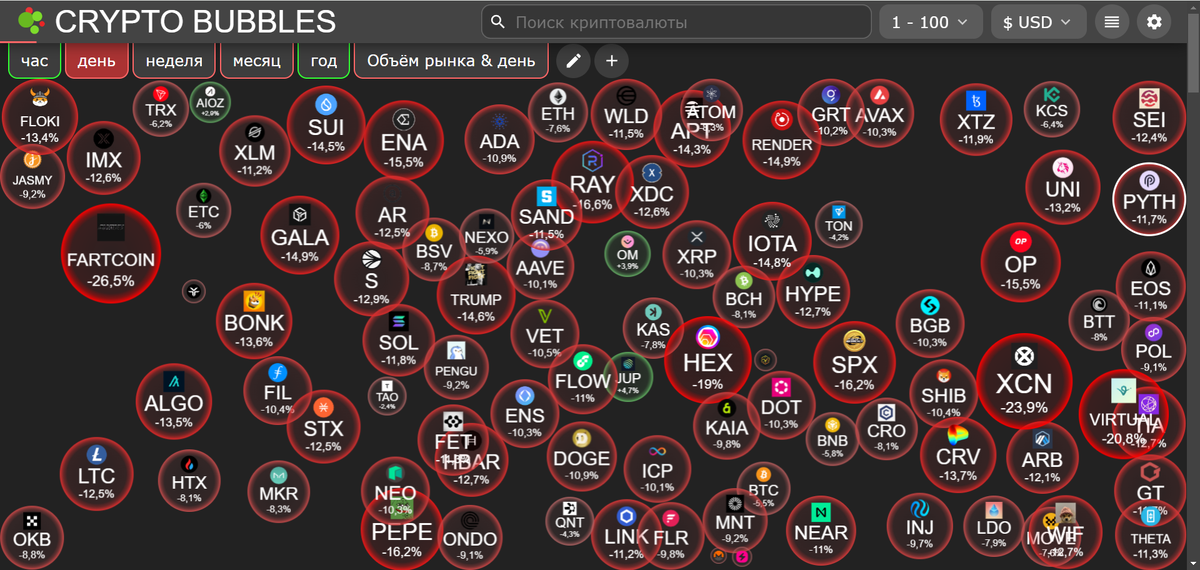This screenshot has height=570, width=1200.
Task: Click the IOTA bubble
Action: [x=772, y=242]
